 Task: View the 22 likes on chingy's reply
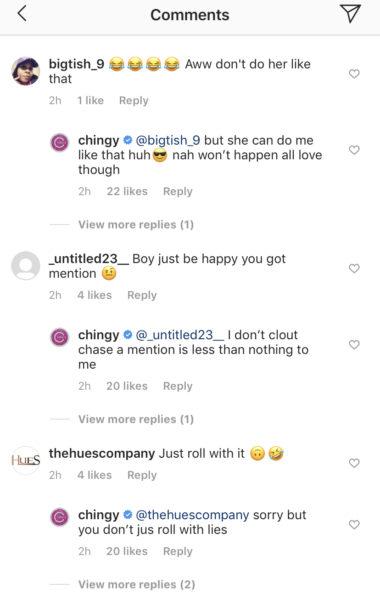point(127,191)
